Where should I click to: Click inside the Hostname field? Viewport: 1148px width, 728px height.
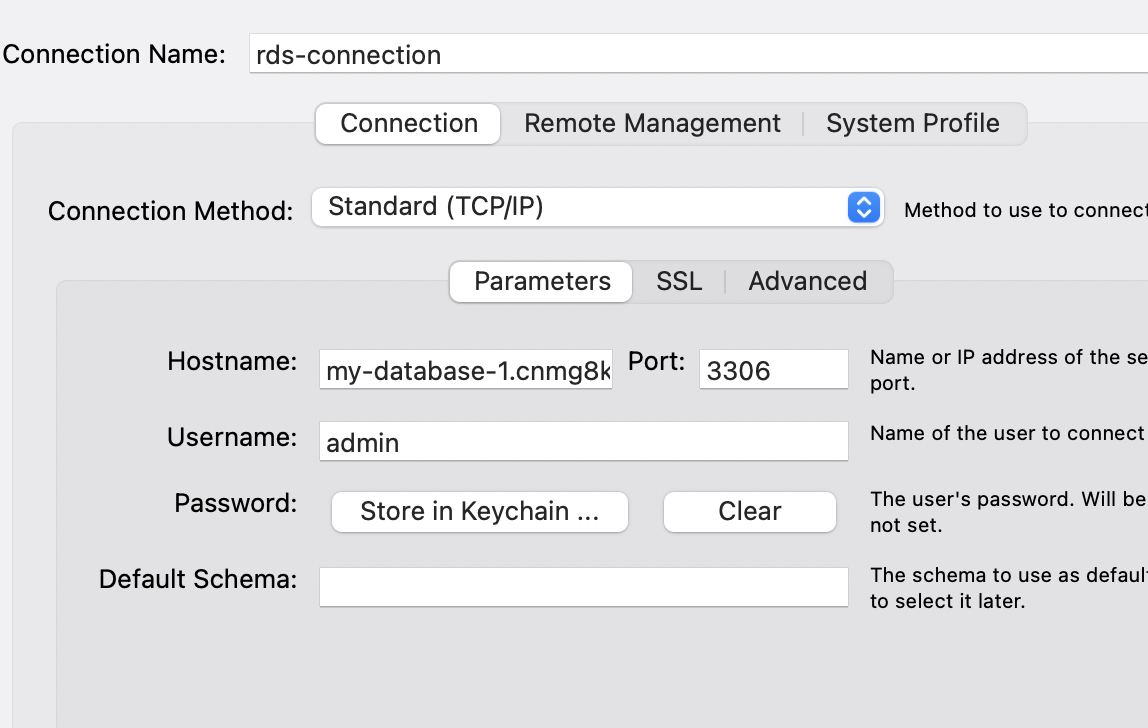(466, 371)
